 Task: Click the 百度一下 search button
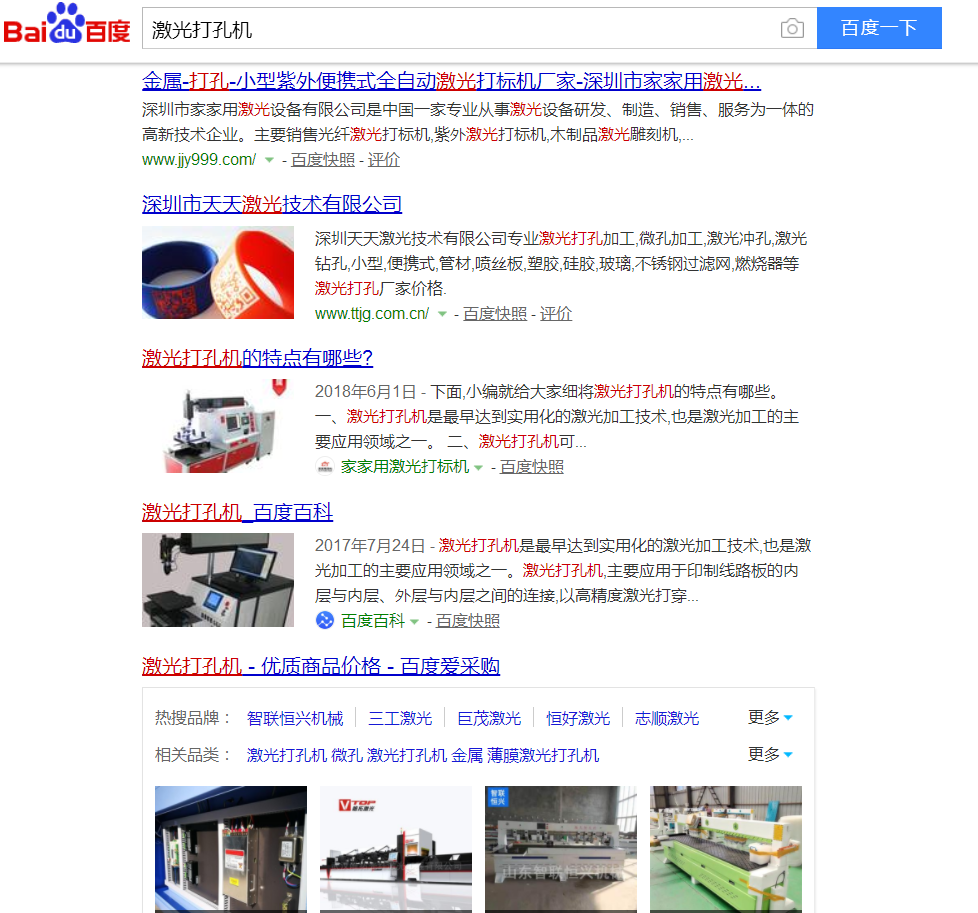click(879, 28)
